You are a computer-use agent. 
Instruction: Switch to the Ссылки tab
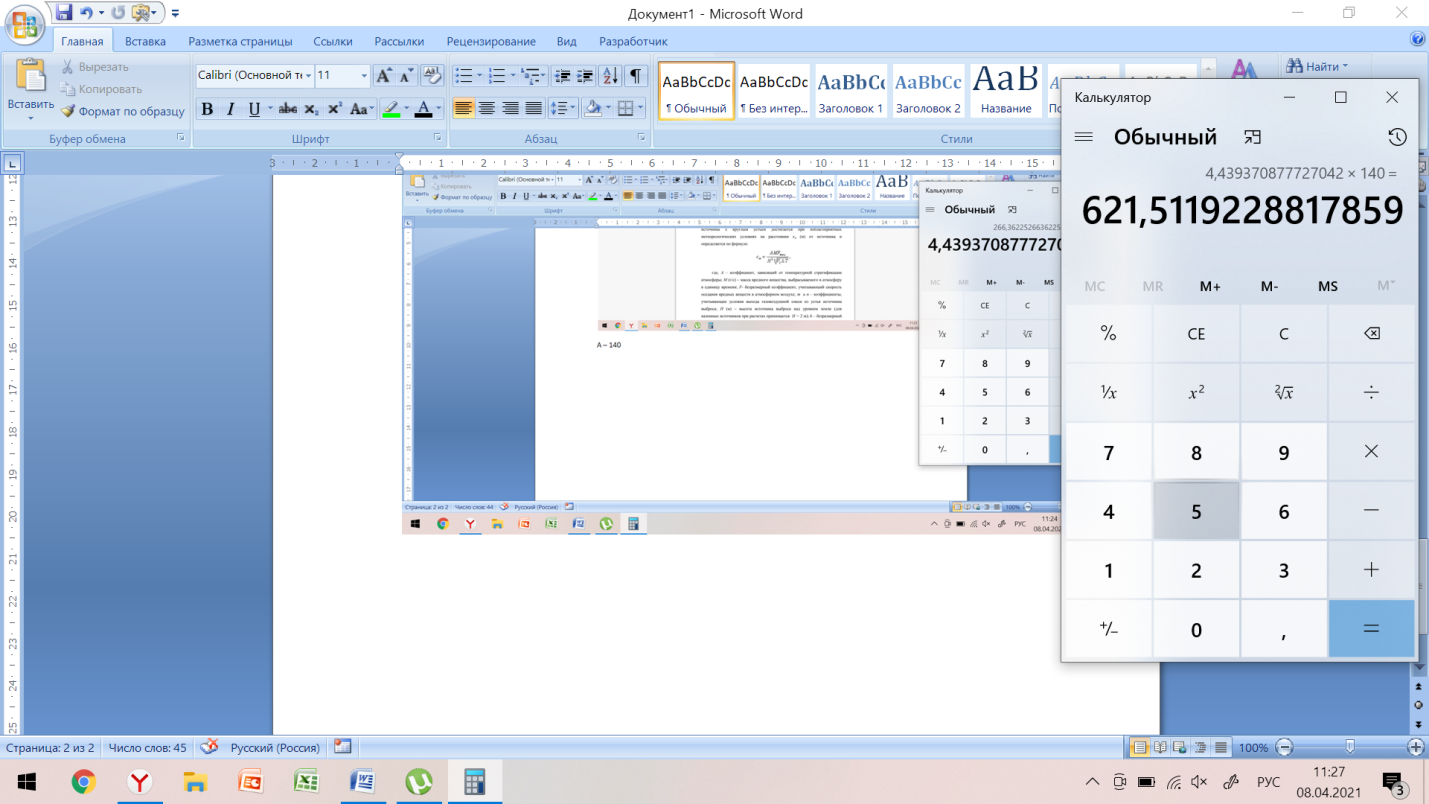coord(333,41)
